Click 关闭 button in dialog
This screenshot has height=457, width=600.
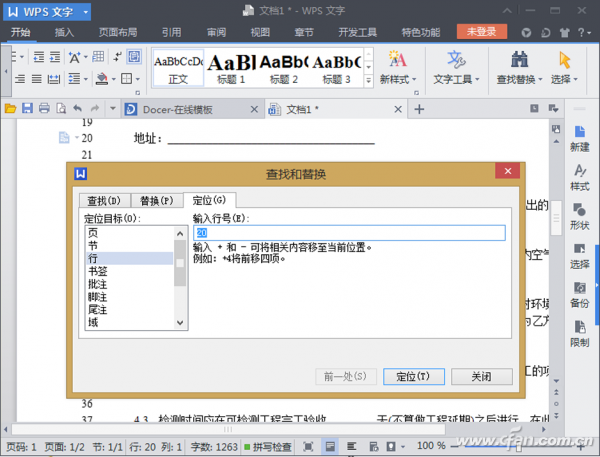[x=482, y=377]
